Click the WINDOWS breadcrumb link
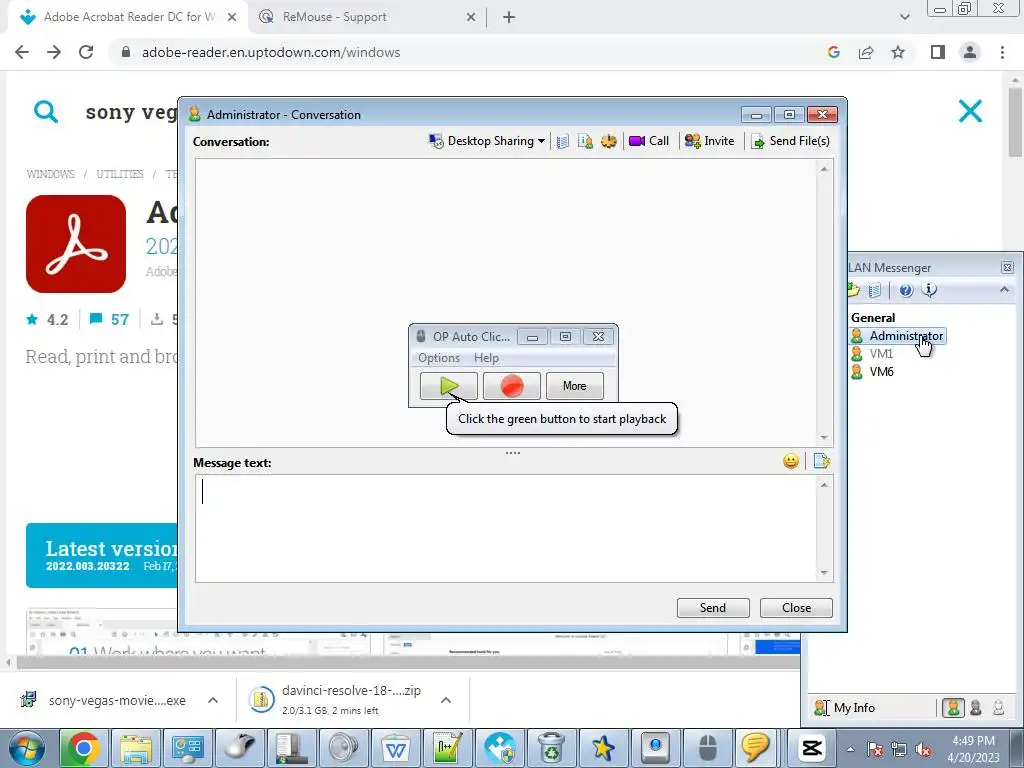 pos(50,174)
